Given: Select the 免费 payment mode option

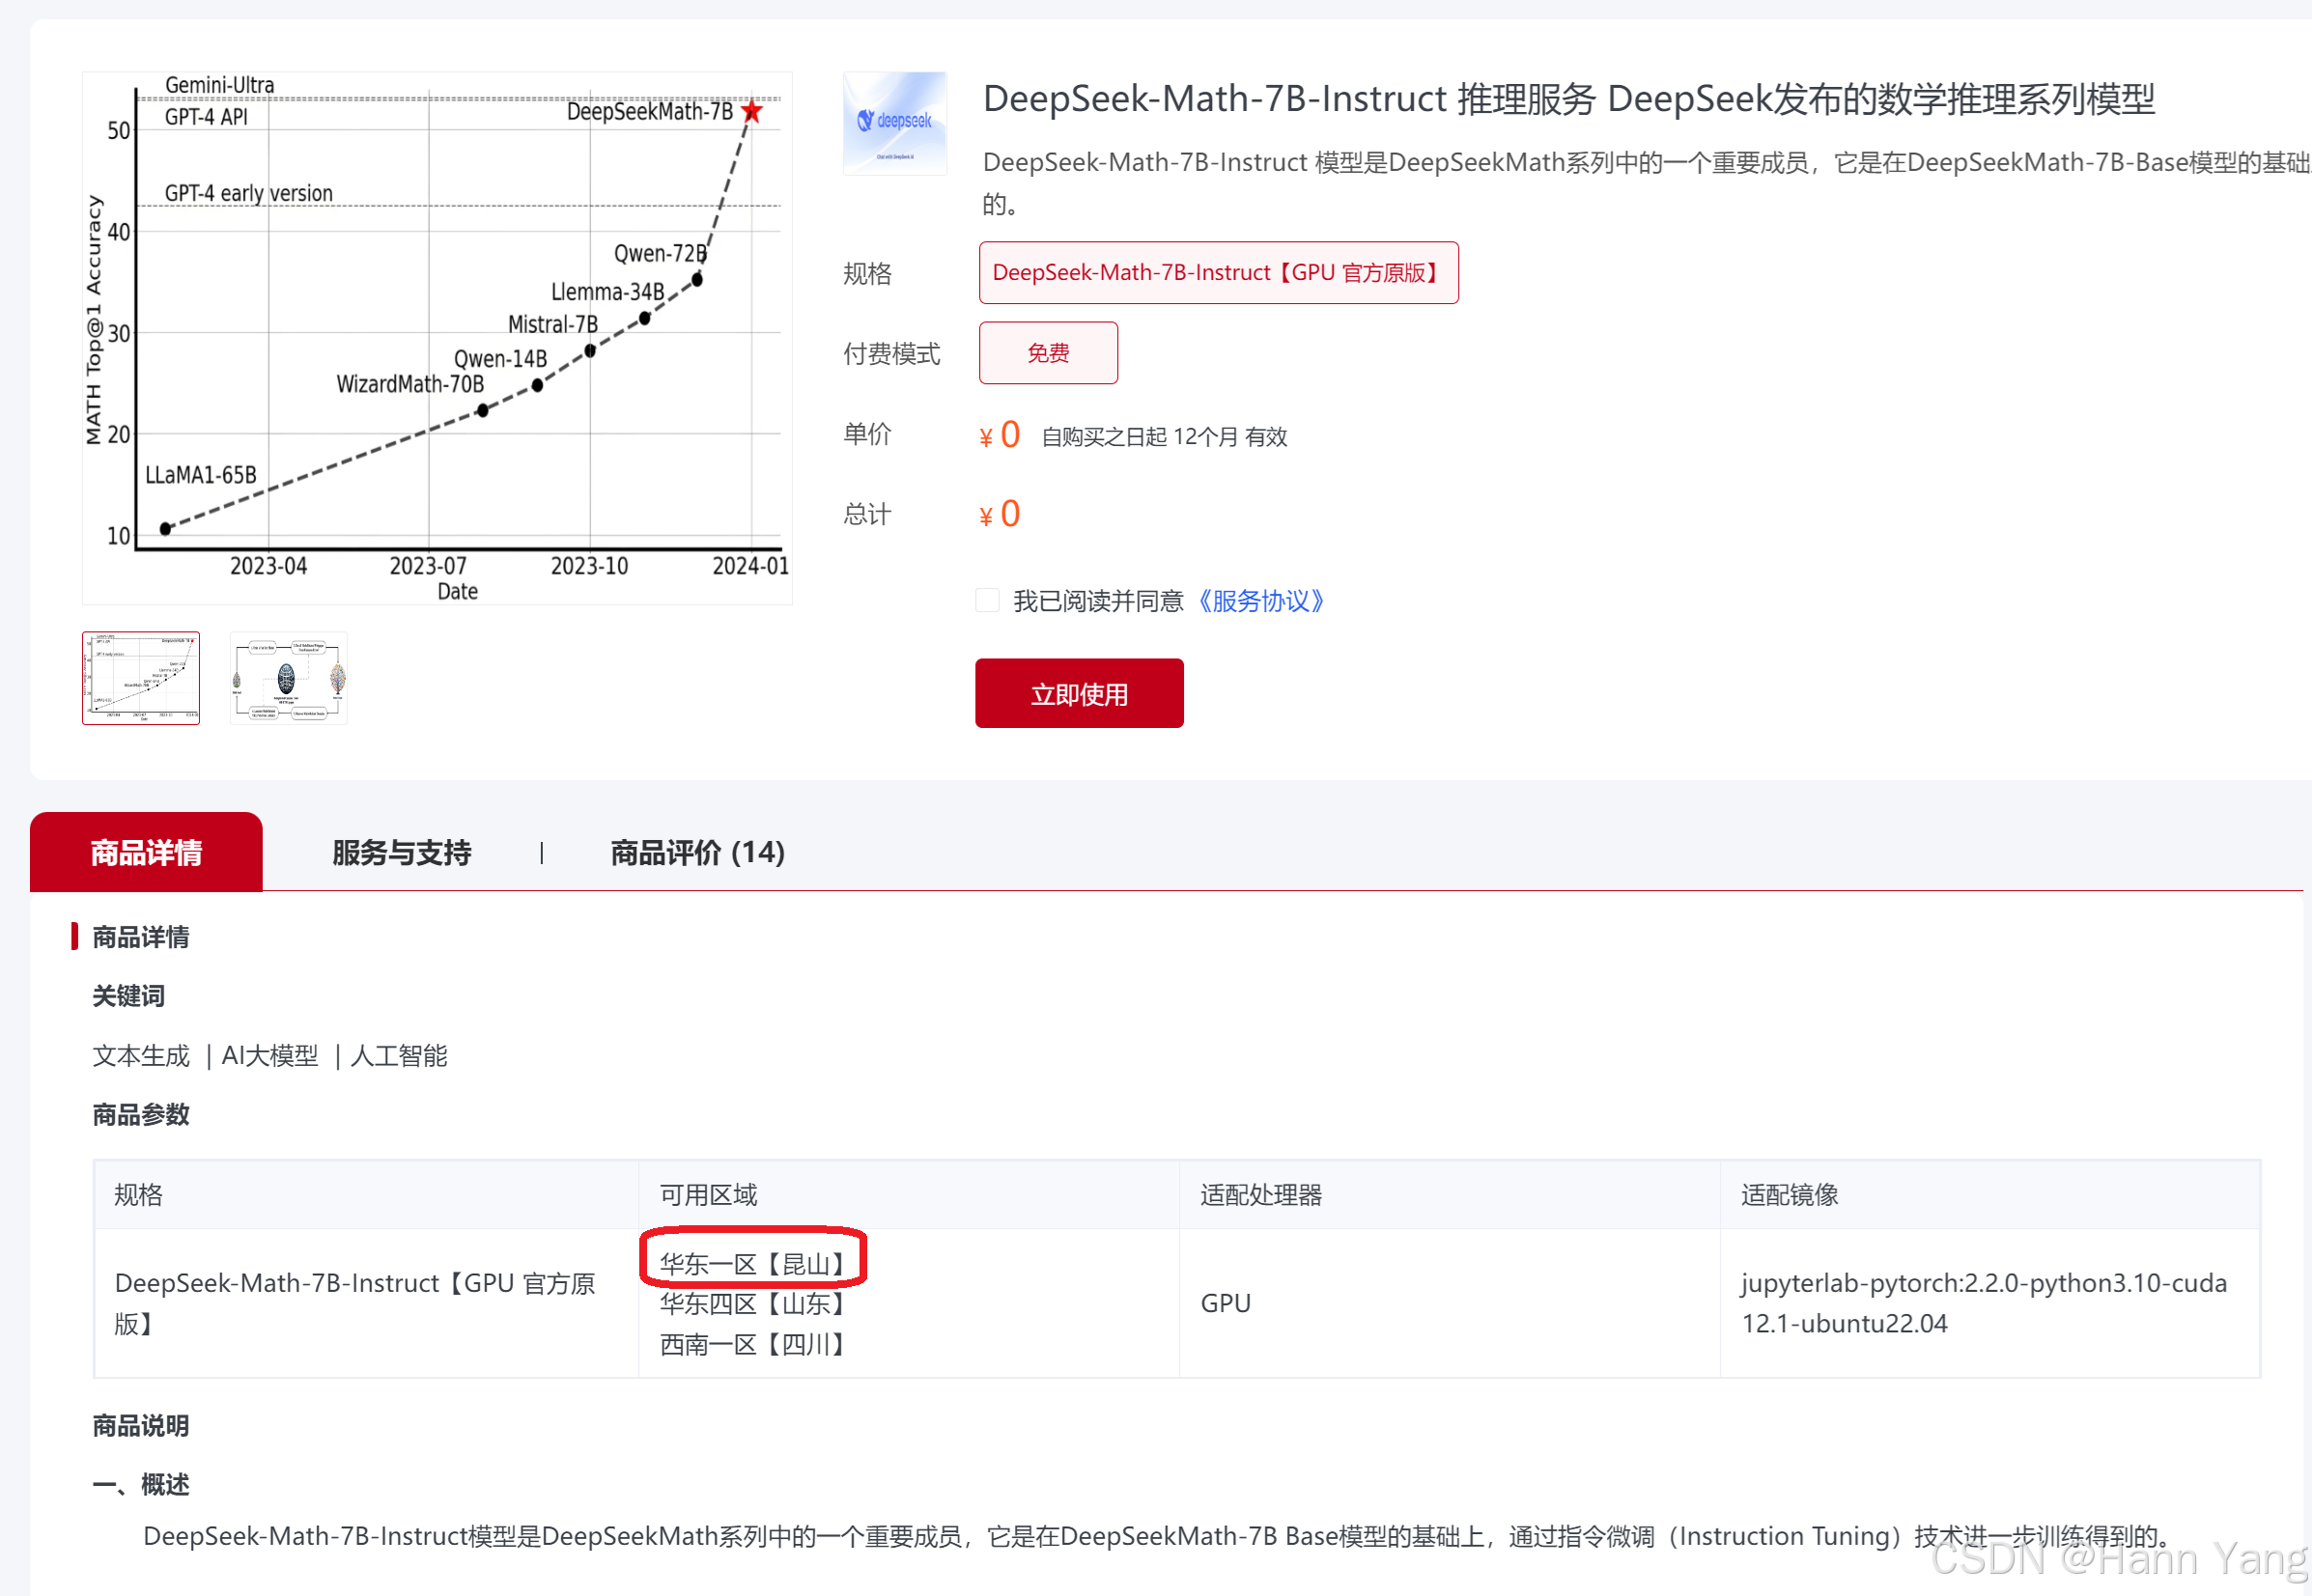Looking at the screenshot, I should 1047,353.
